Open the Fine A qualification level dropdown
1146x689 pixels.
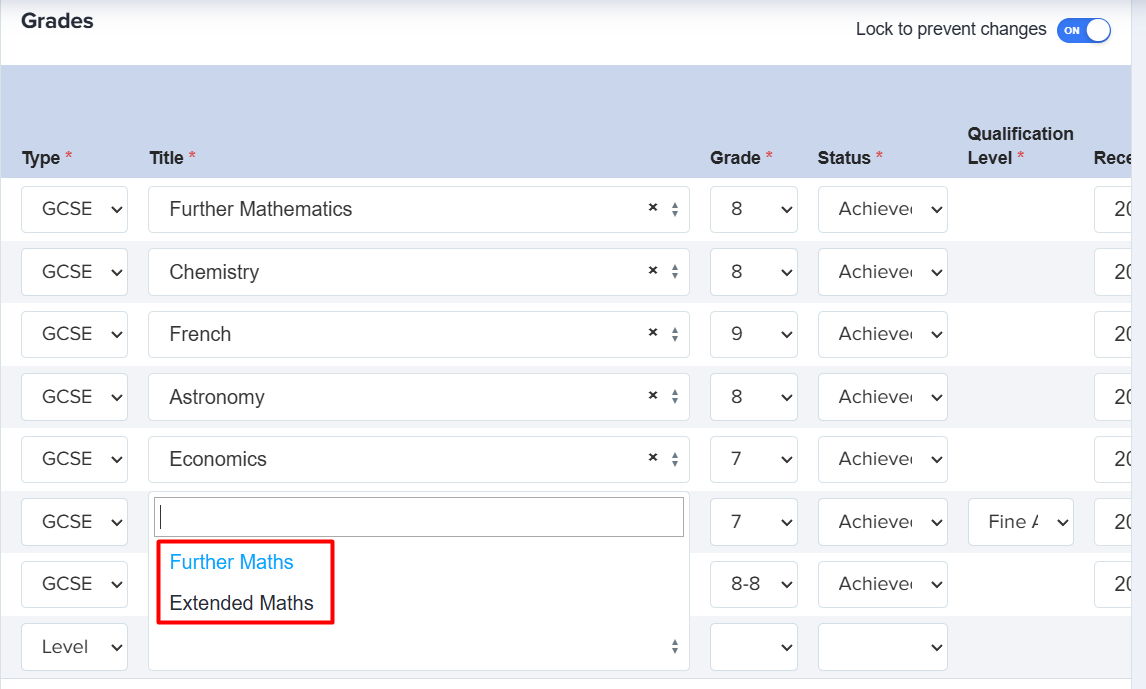pos(1020,522)
